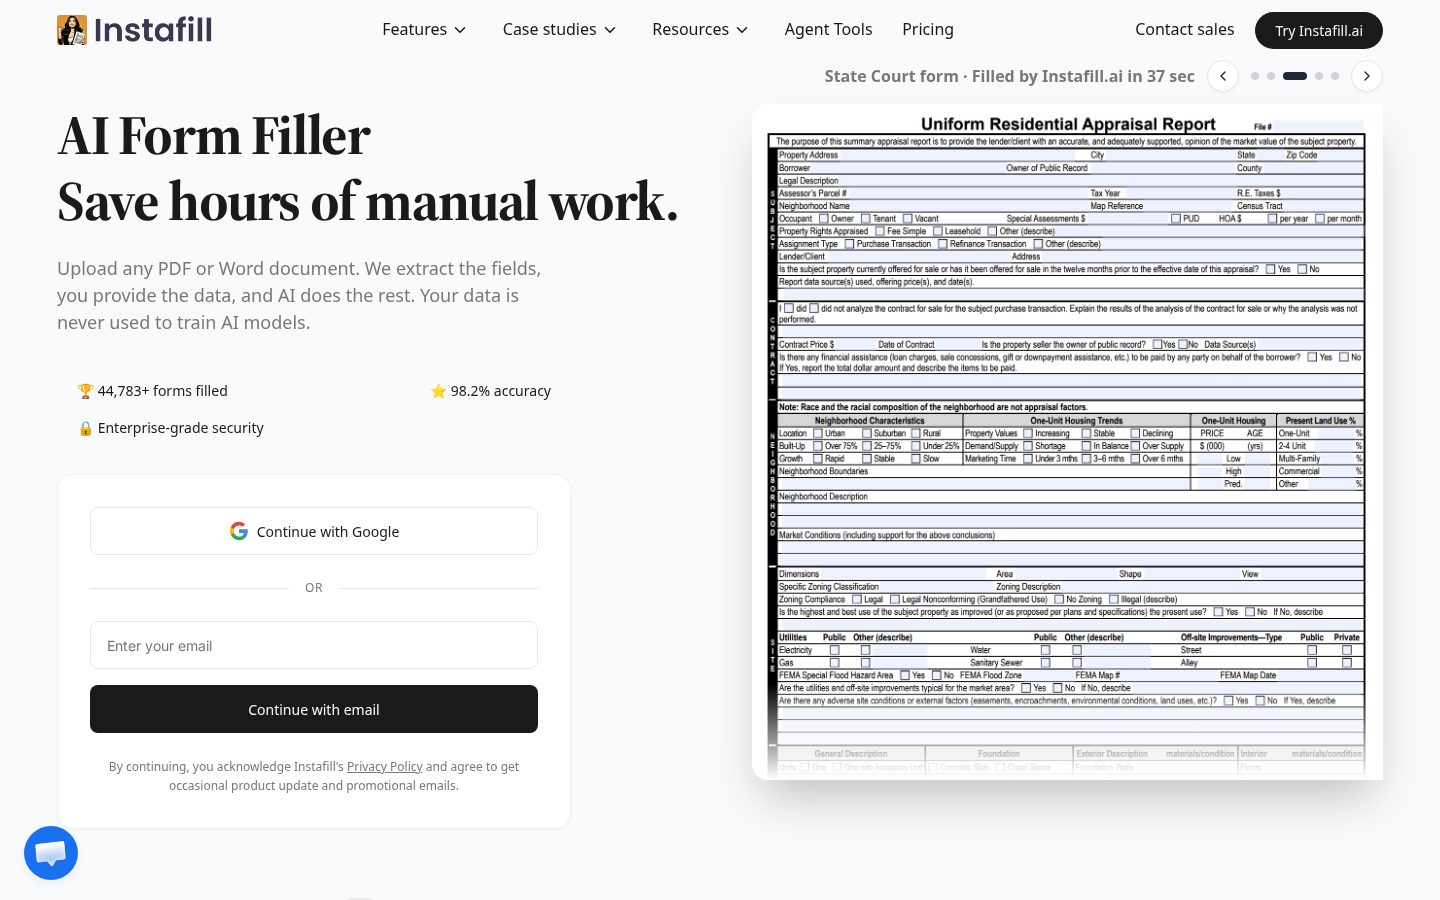1440x900 pixels.
Task: Check the Urban location checkbox in form
Action: tap(818, 433)
